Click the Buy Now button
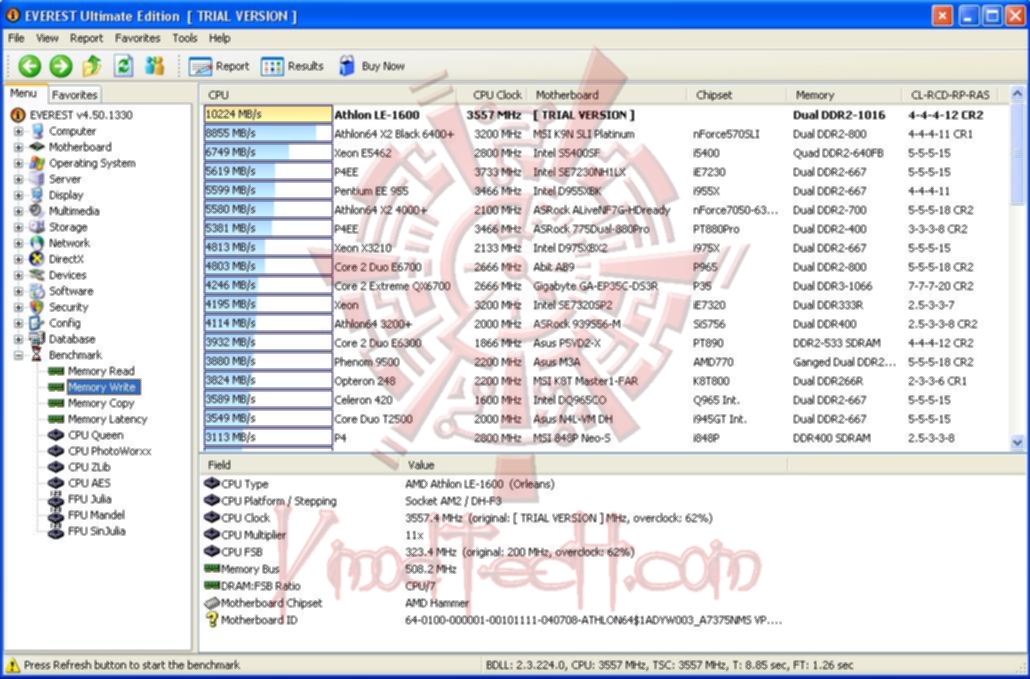This screenshot has height=679, width=1030. coord(372,66)
